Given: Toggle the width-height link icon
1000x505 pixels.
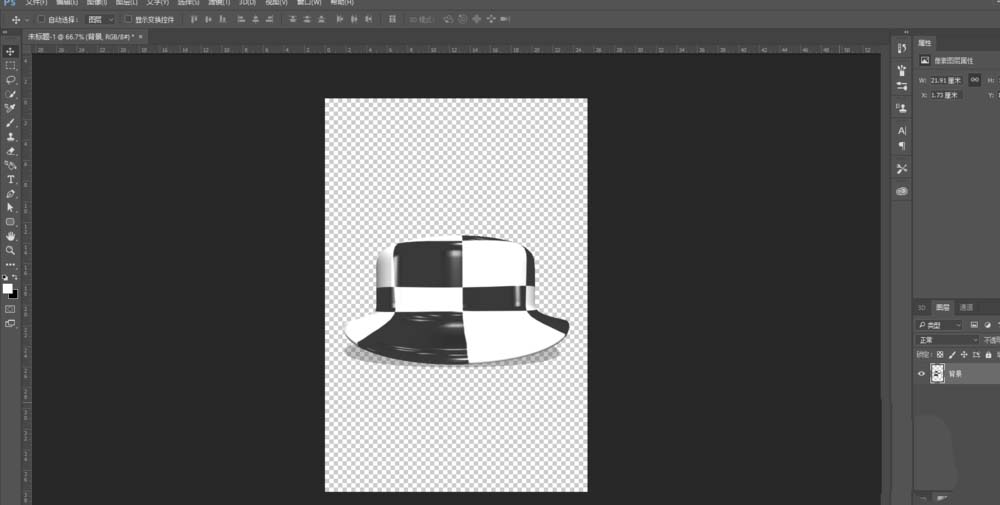Looking at the screenshot, I should coord(974,80).
